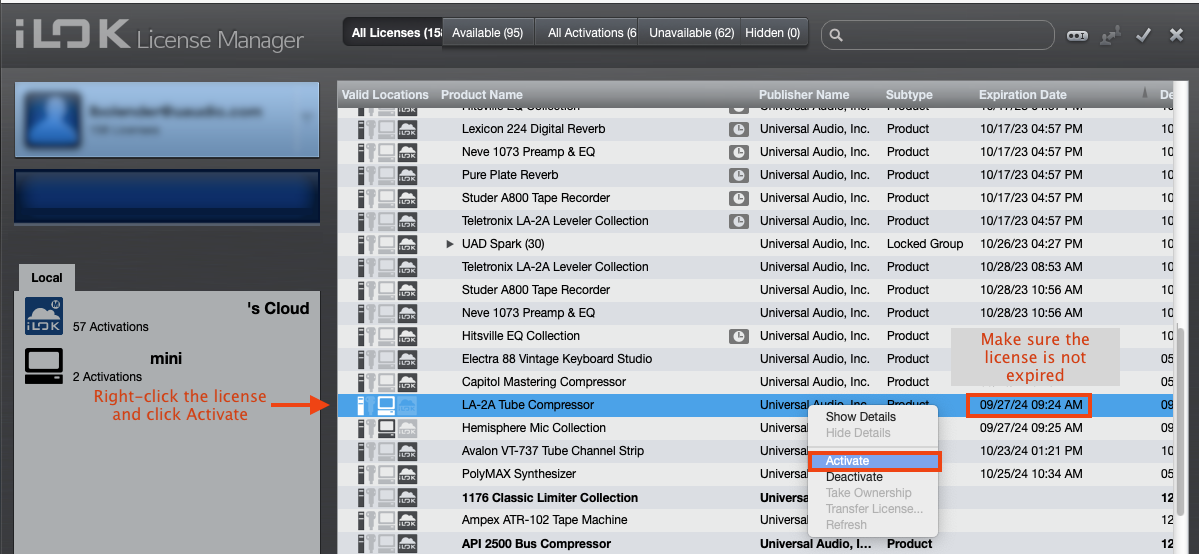
Task: Switch to the All Licenses tab
Action: point(392,33)
